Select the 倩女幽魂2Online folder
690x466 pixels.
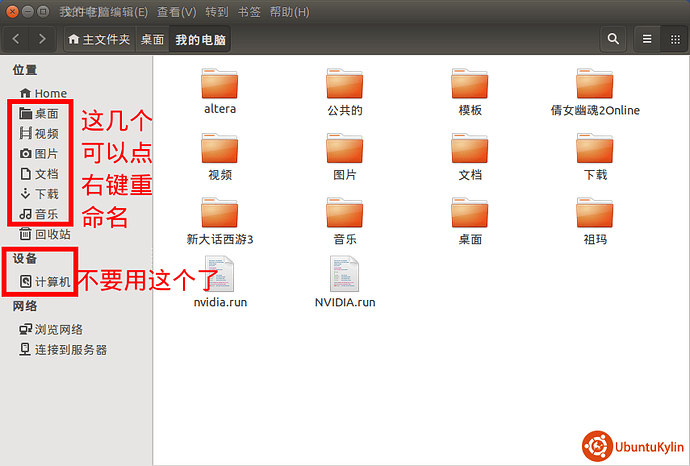point(595,92)
